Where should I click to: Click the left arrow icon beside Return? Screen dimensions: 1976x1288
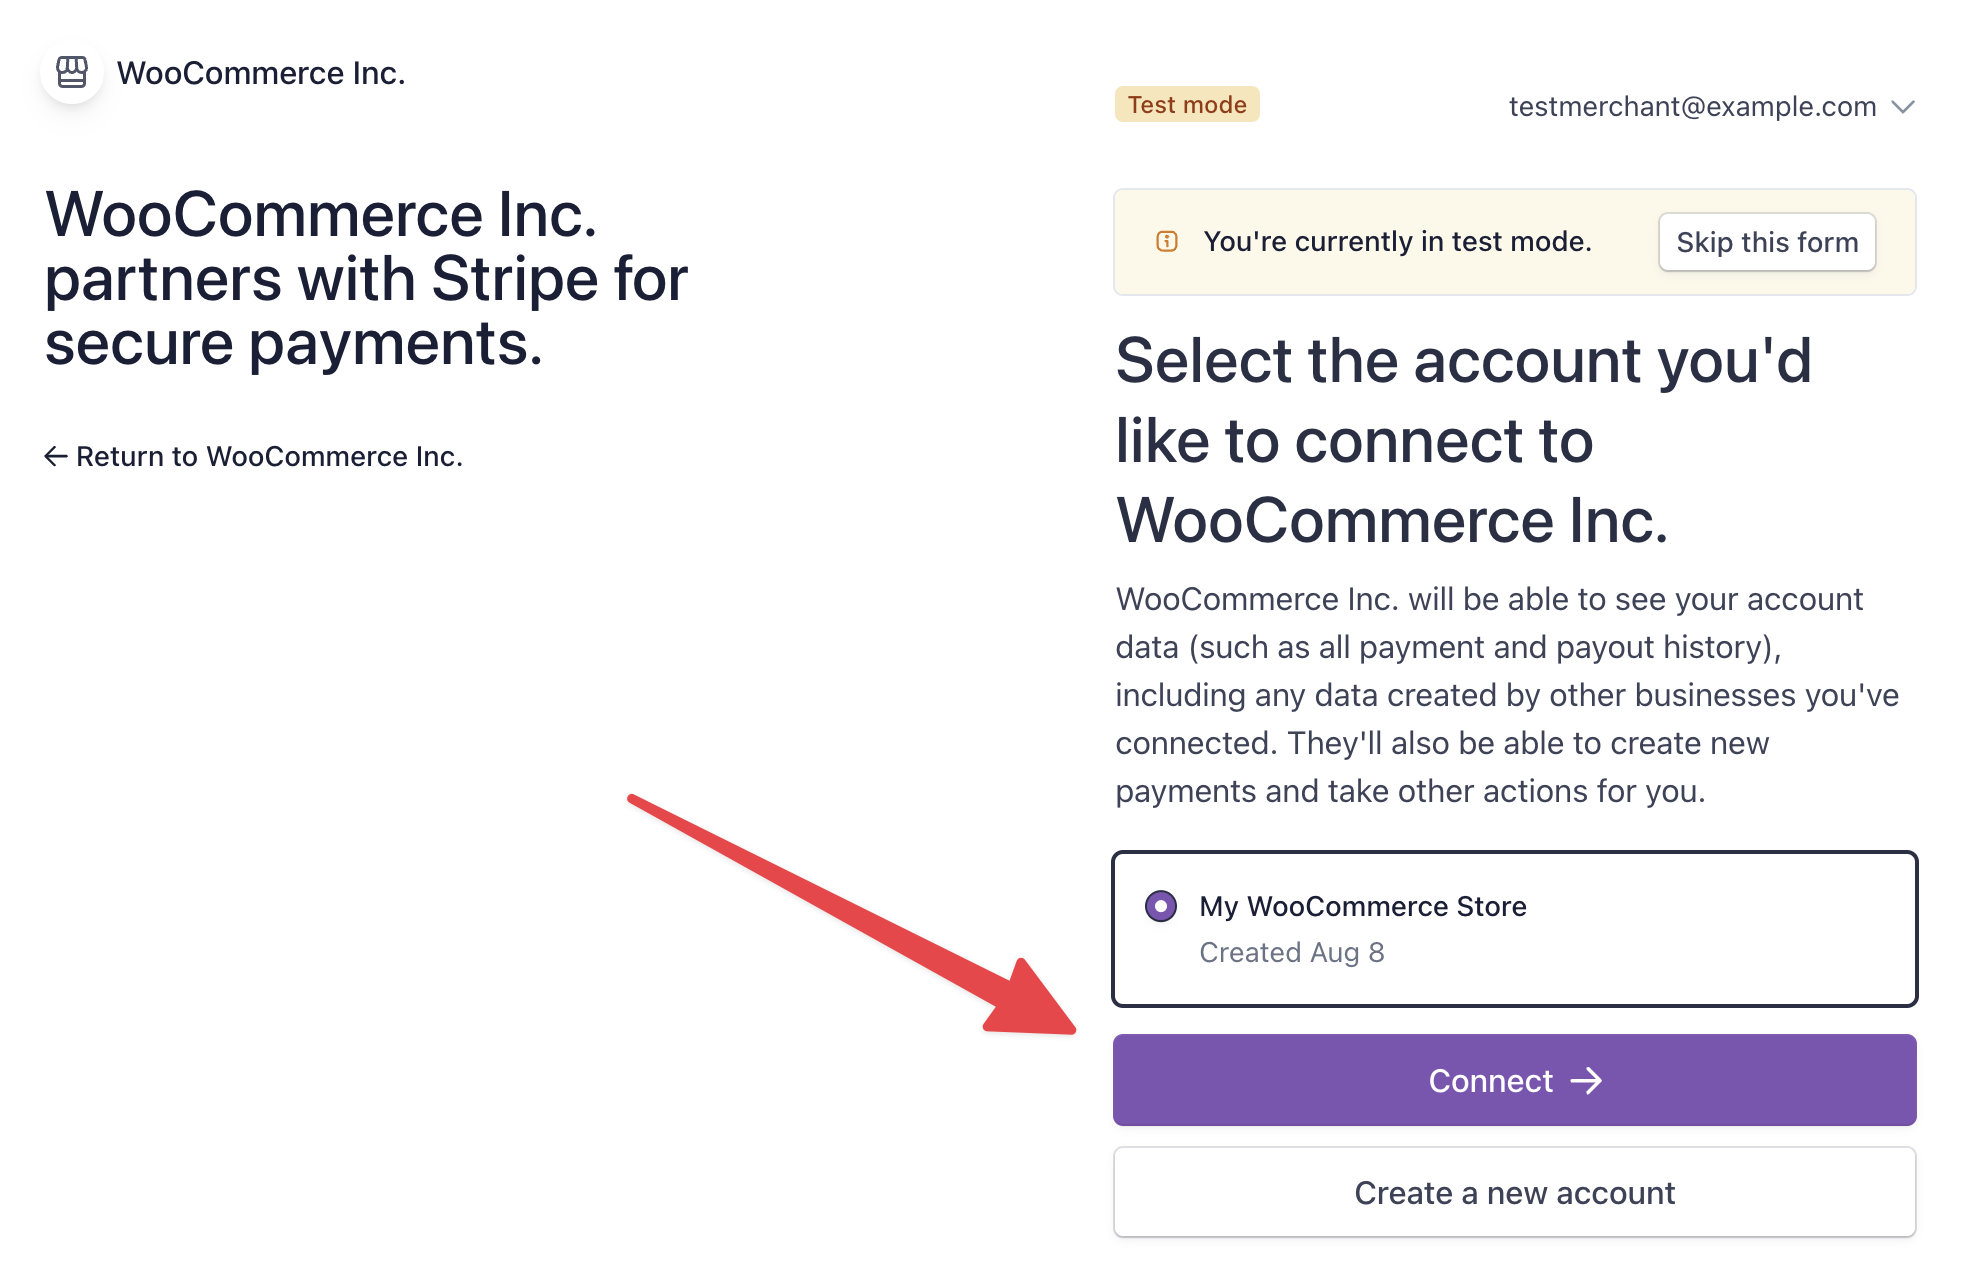pyautogui.click(x=56, y=457)
